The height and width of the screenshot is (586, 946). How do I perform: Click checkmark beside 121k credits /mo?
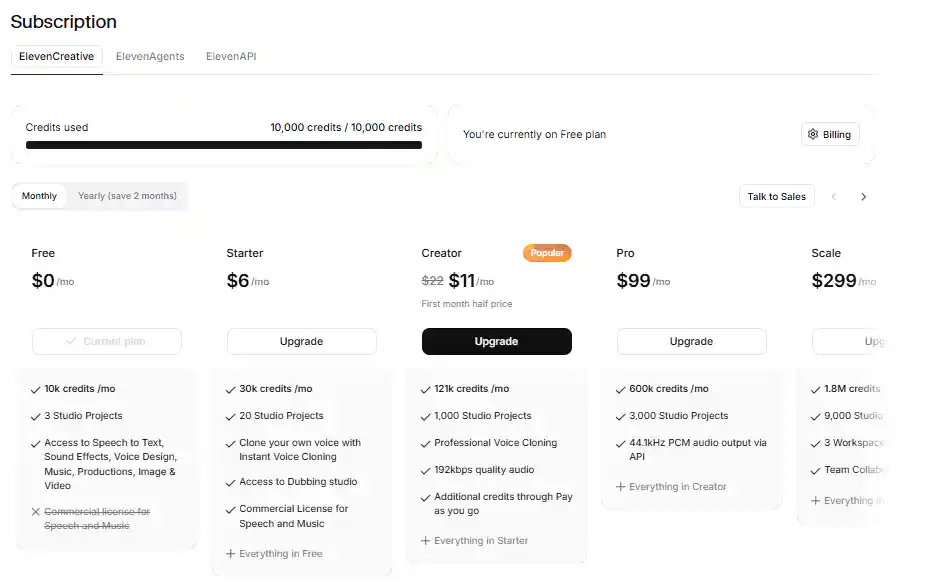[425, 390]
